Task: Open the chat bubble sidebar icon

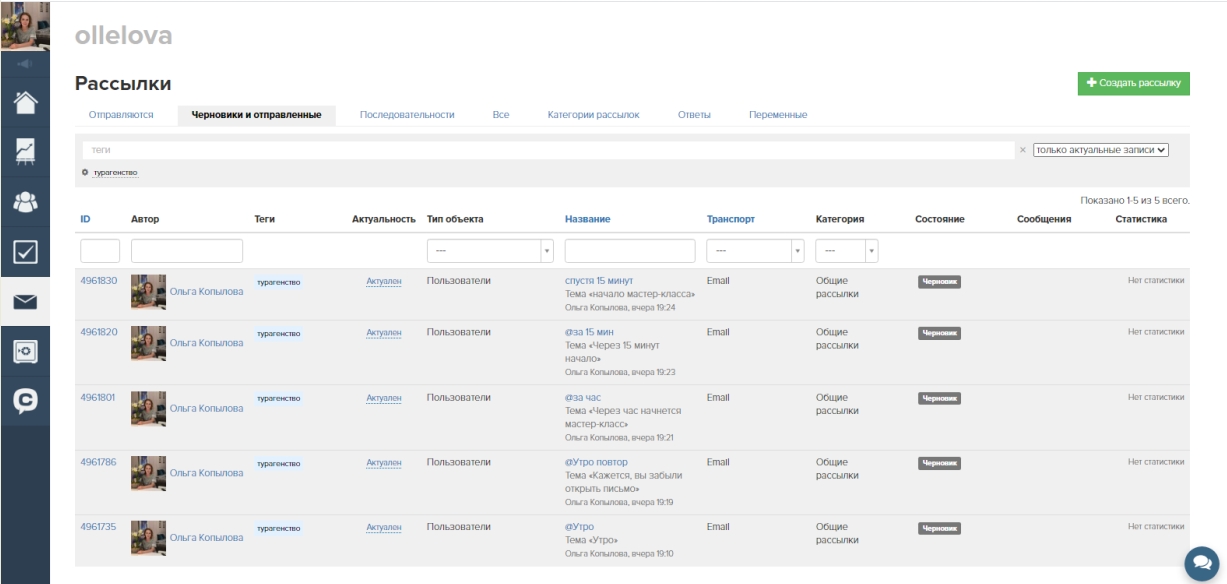Action: coord(24,400)
